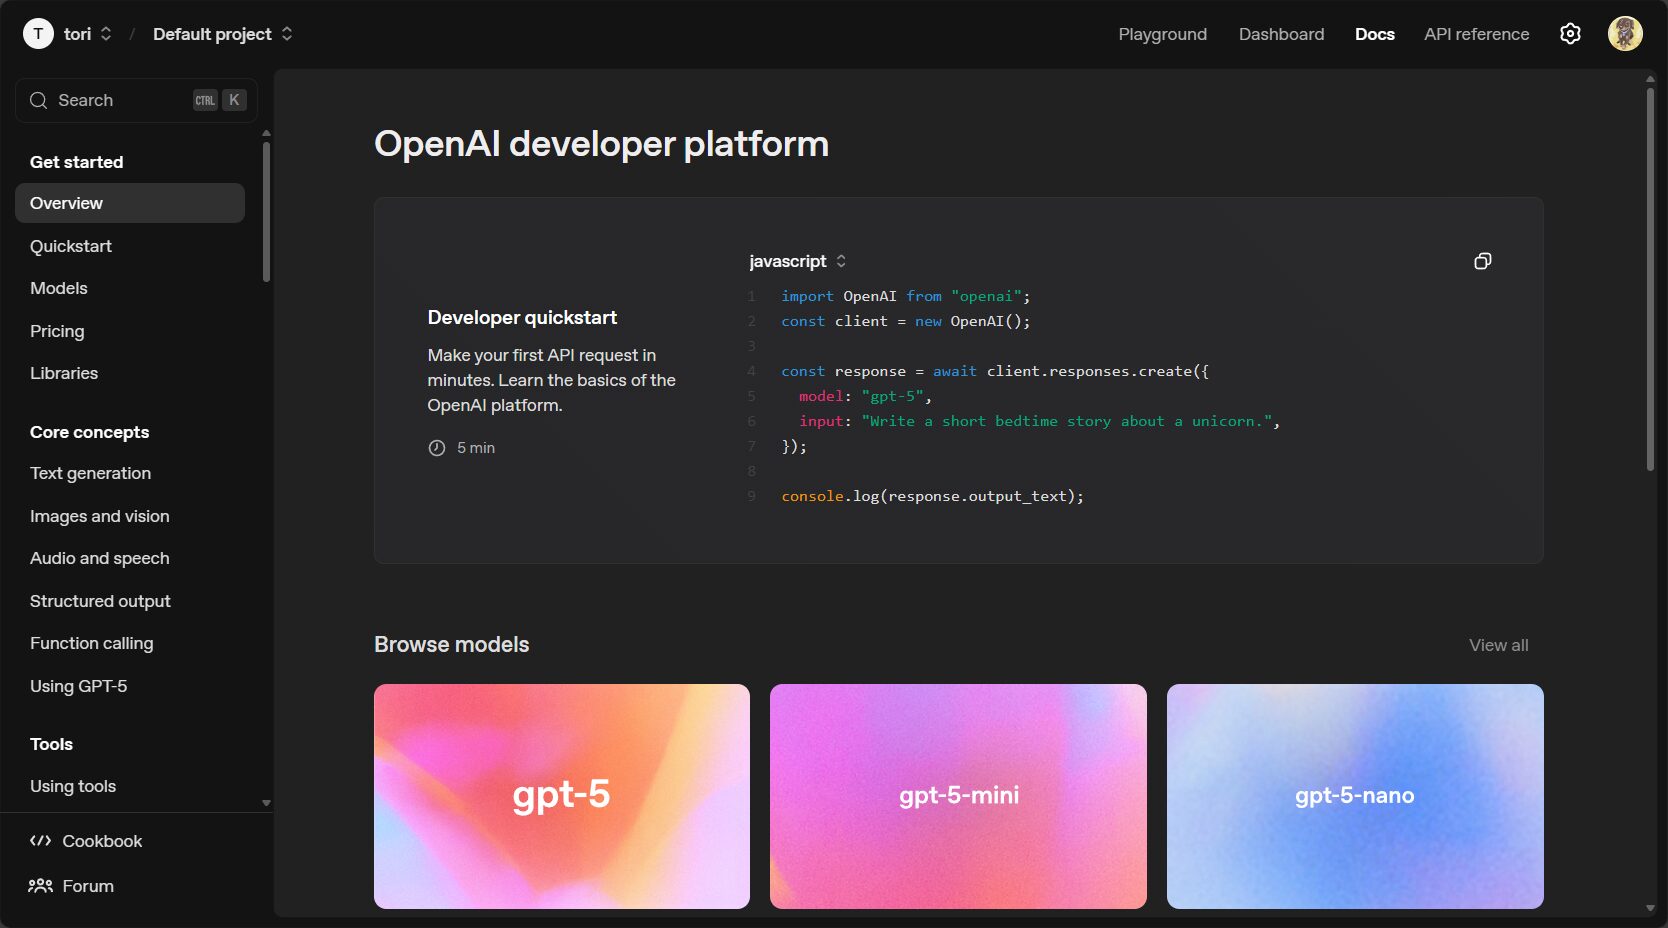
Task: Click the Core concepts section heading
Action: coord(89,432)
